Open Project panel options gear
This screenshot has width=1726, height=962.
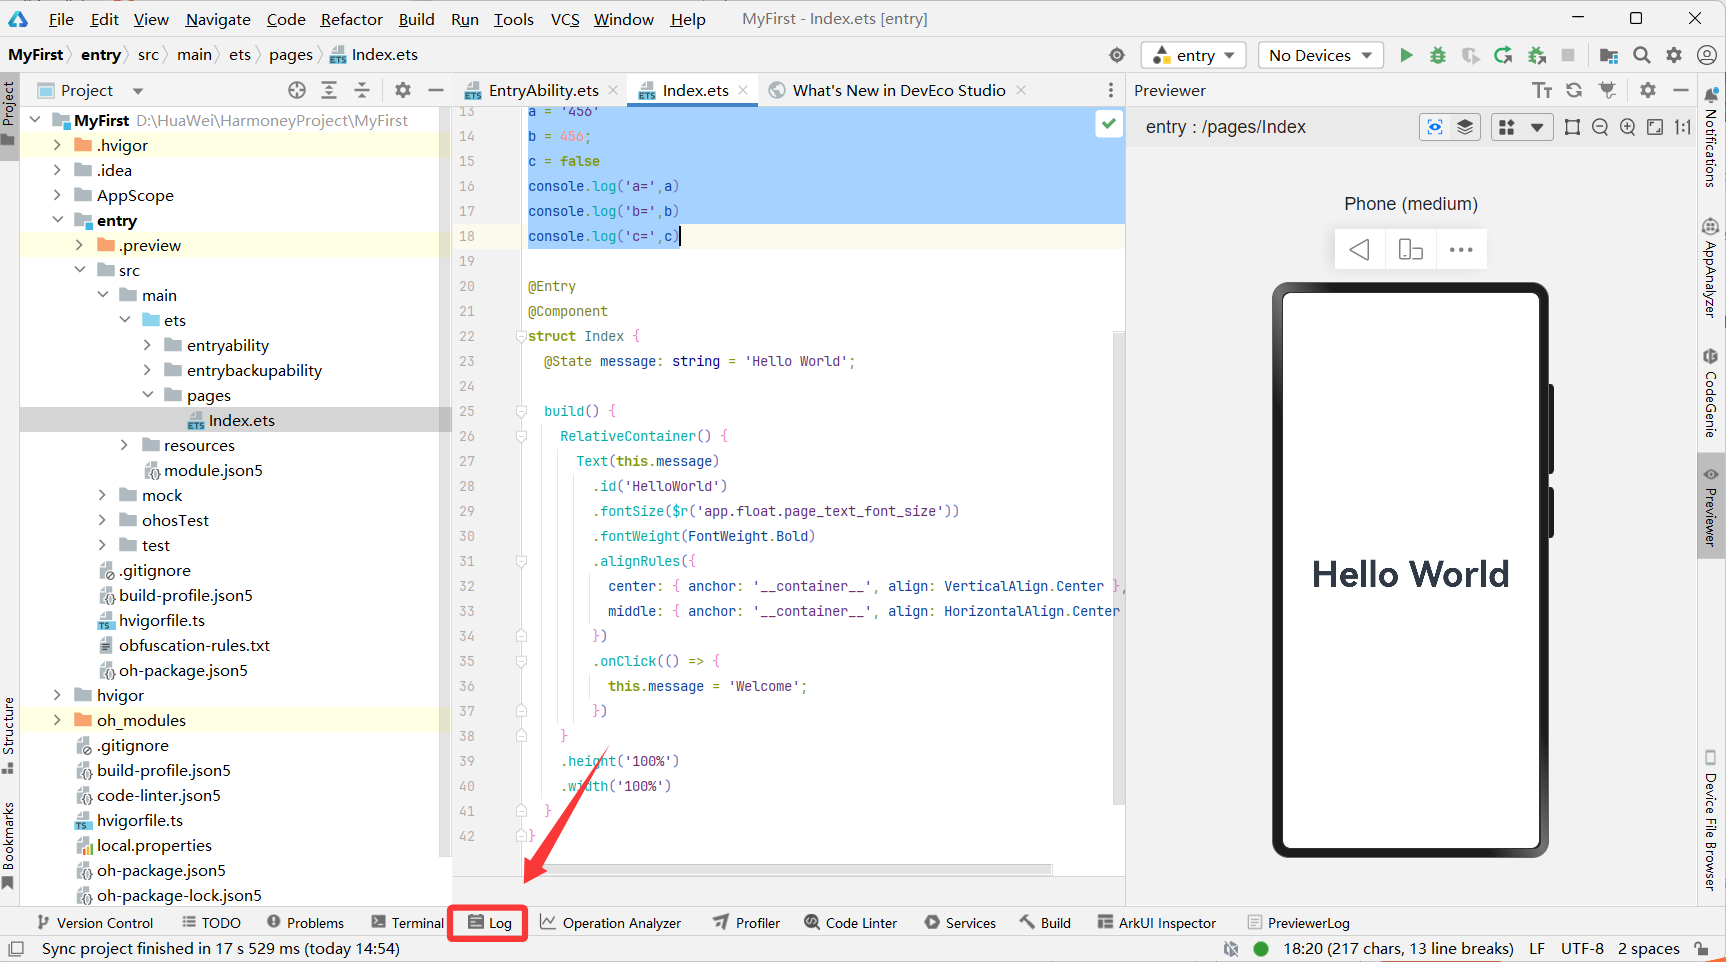point(403,90)
